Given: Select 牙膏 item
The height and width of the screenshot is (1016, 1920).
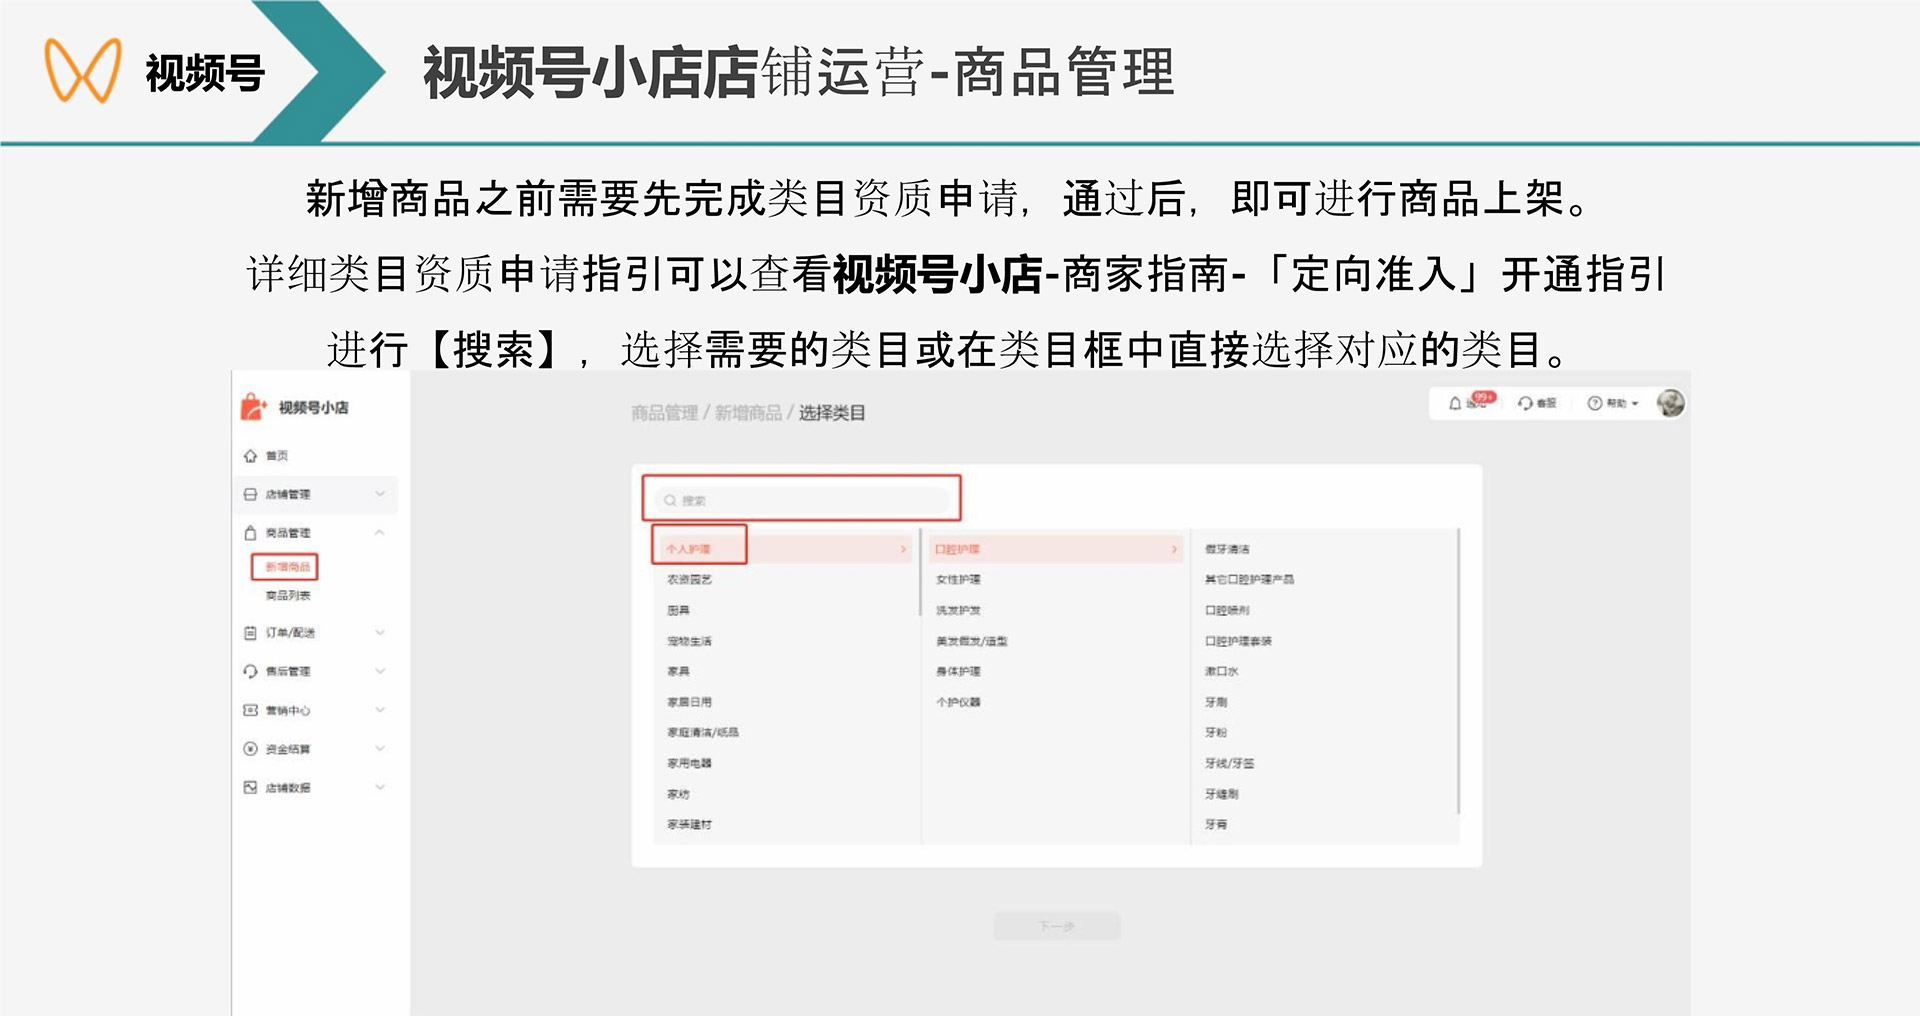Looking at the screenshot, I should (1216, 824).
